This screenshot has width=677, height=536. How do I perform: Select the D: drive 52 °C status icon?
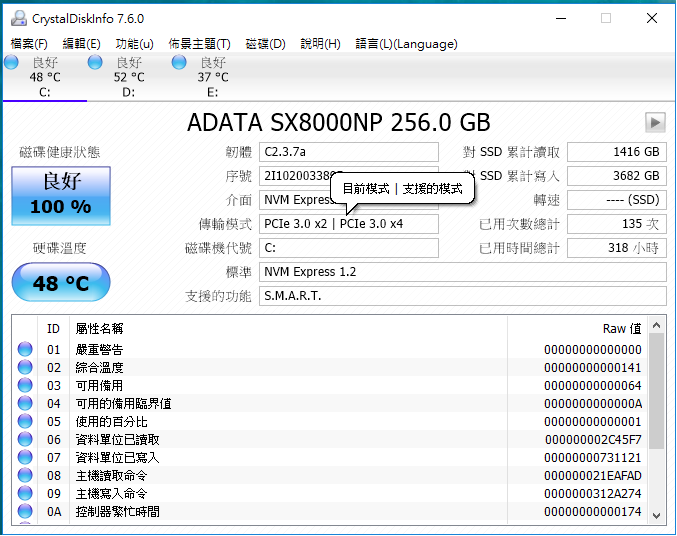tap(95, 63)
